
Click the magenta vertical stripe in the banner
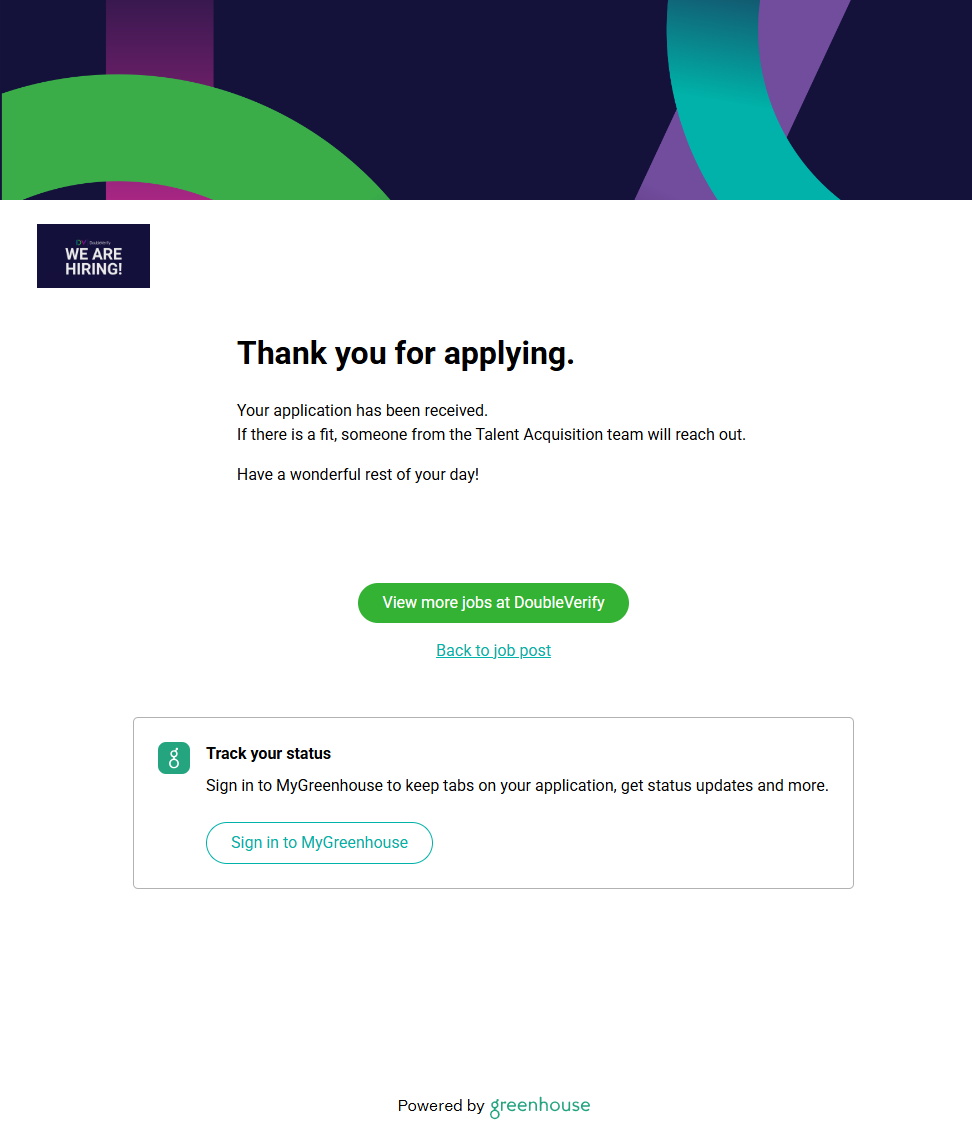(x=159, y=40)
